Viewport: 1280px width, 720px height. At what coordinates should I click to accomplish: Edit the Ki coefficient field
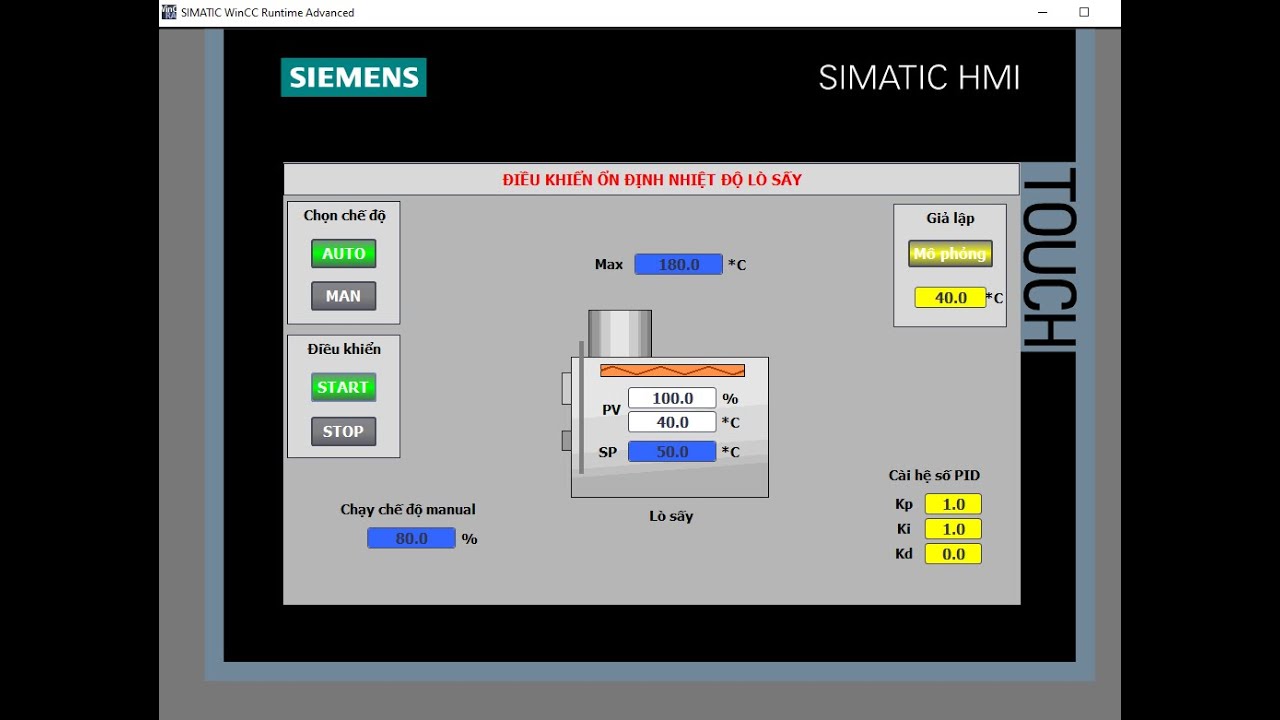[953, 529]
